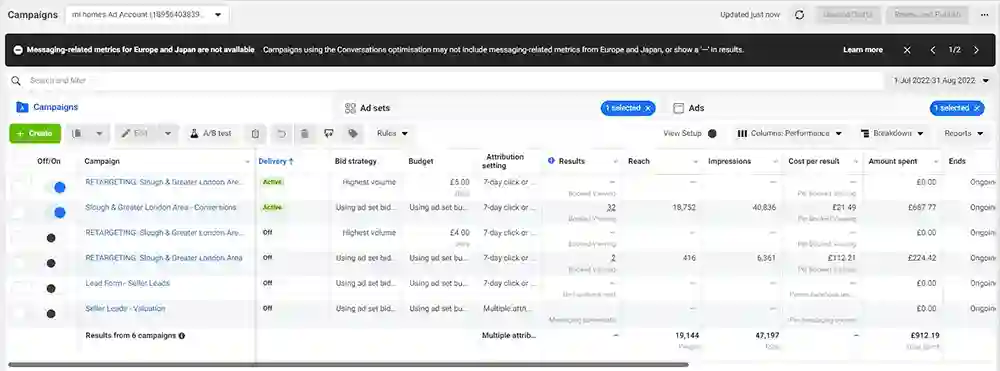Open the Campaign column header dropdown arrow

(x=247, y=162)
